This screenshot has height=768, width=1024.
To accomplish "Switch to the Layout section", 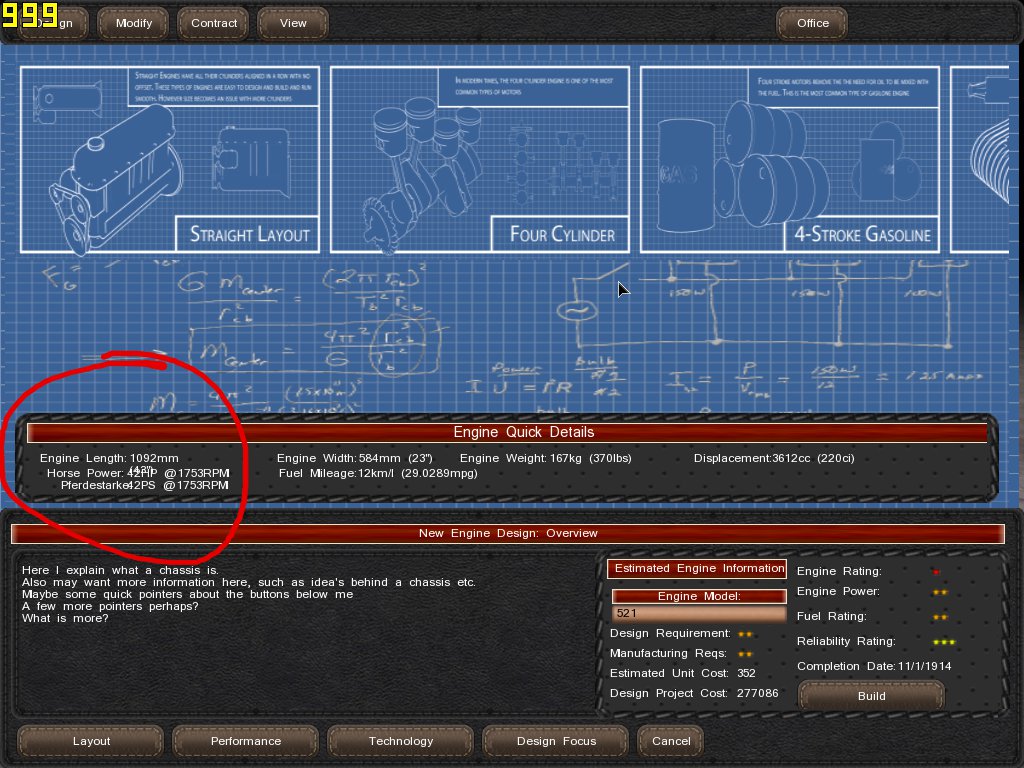I will [x=91, y=741].
